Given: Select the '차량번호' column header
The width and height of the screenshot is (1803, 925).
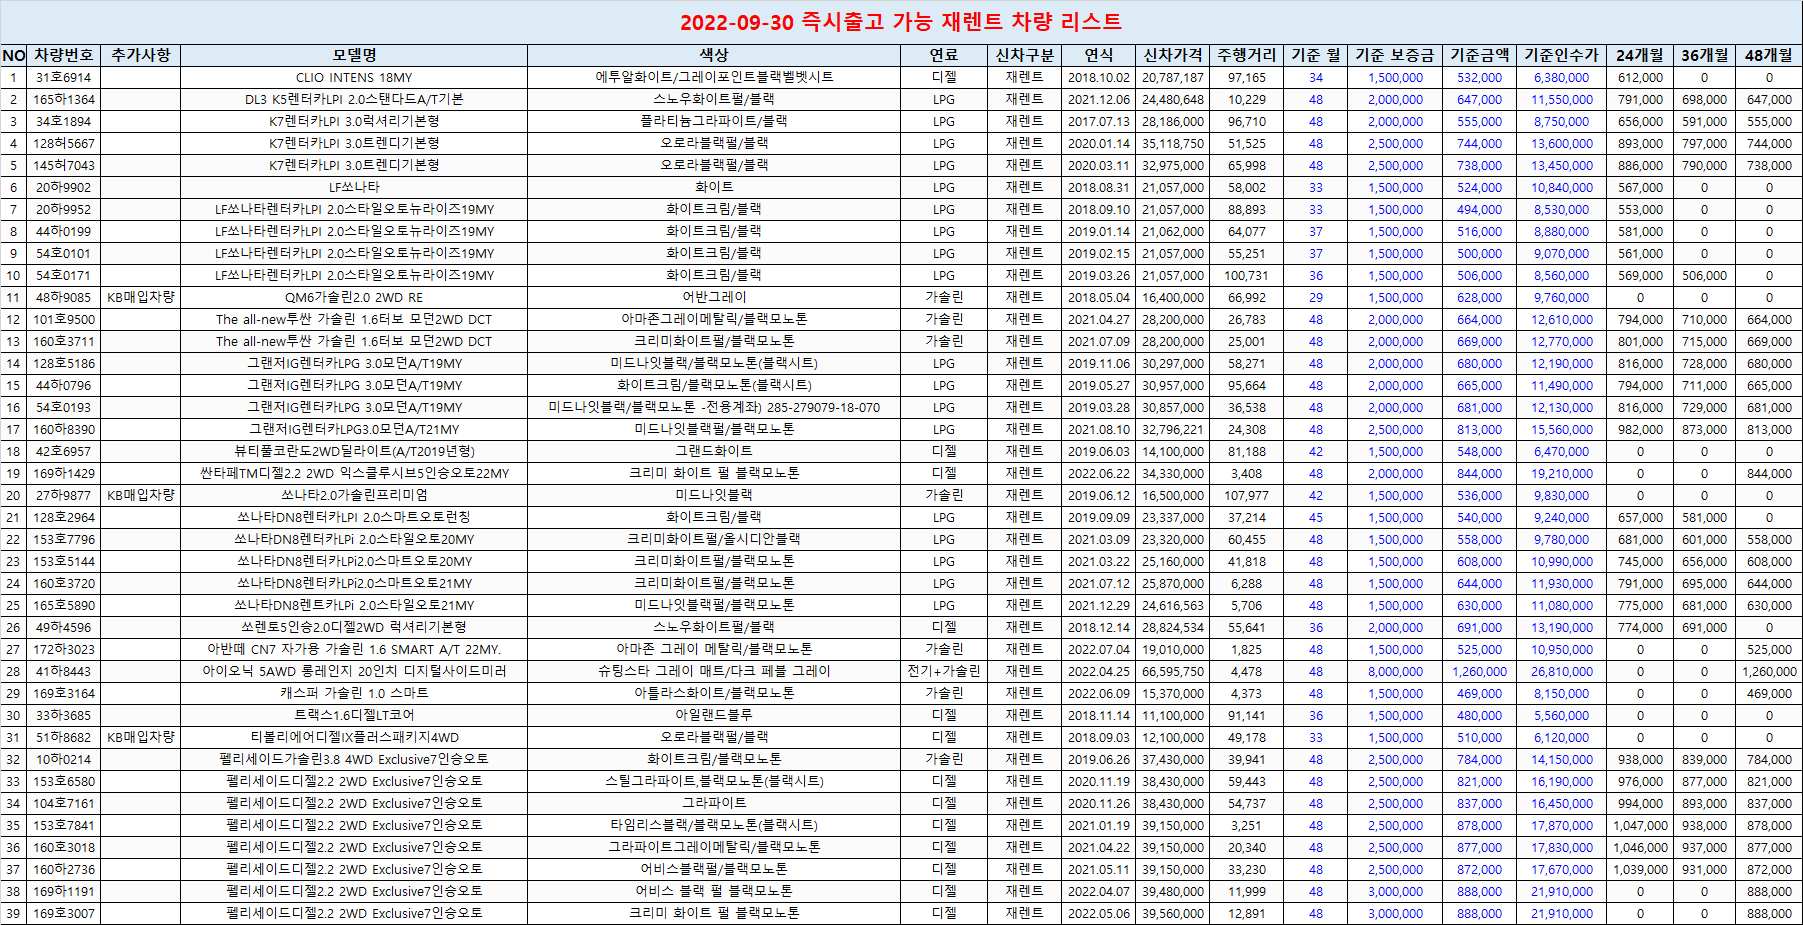Looking at the screenshot, I should point(63,55).
